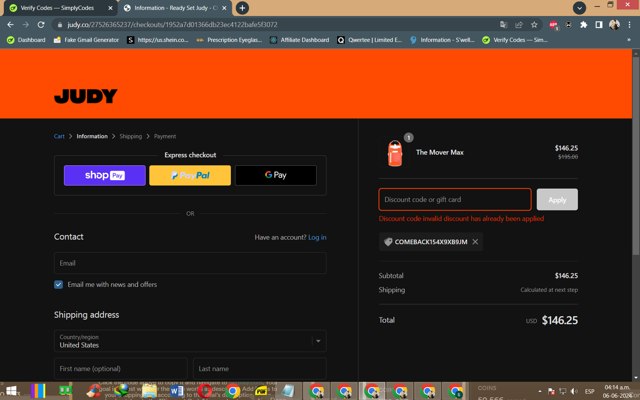The image size is (640, 400).
Task: Open the Chrome three-dot menu
Action: tap(629, 25)
